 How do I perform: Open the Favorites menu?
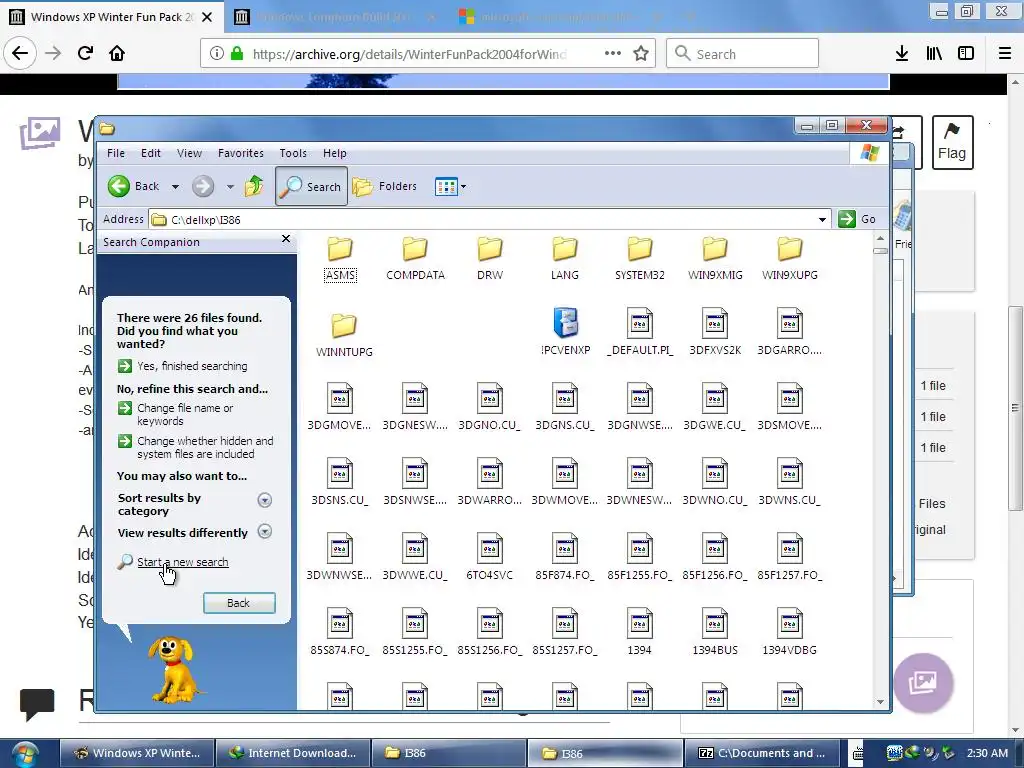click(x=240, y=153)
